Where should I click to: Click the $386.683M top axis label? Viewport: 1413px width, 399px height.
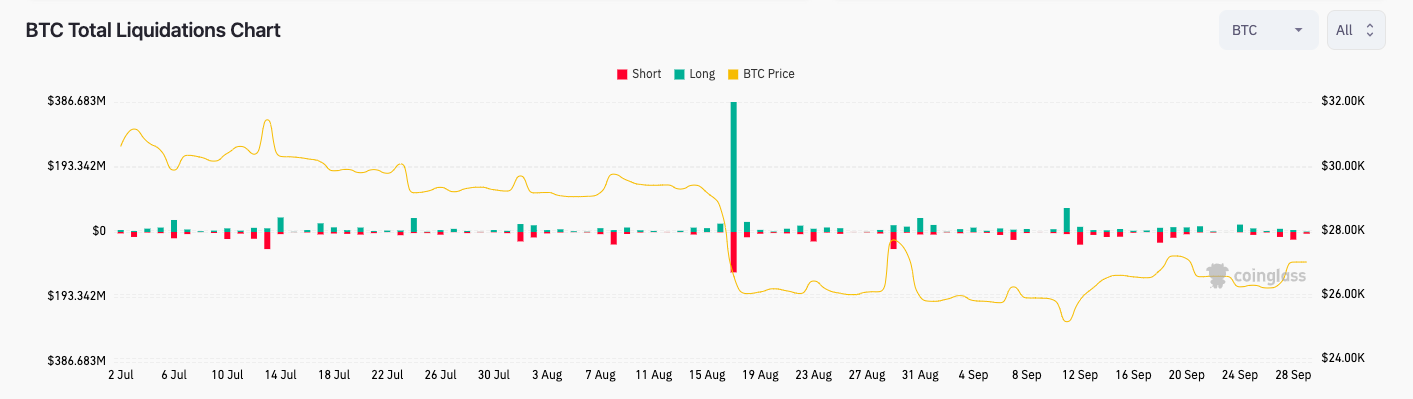(77, 101)
